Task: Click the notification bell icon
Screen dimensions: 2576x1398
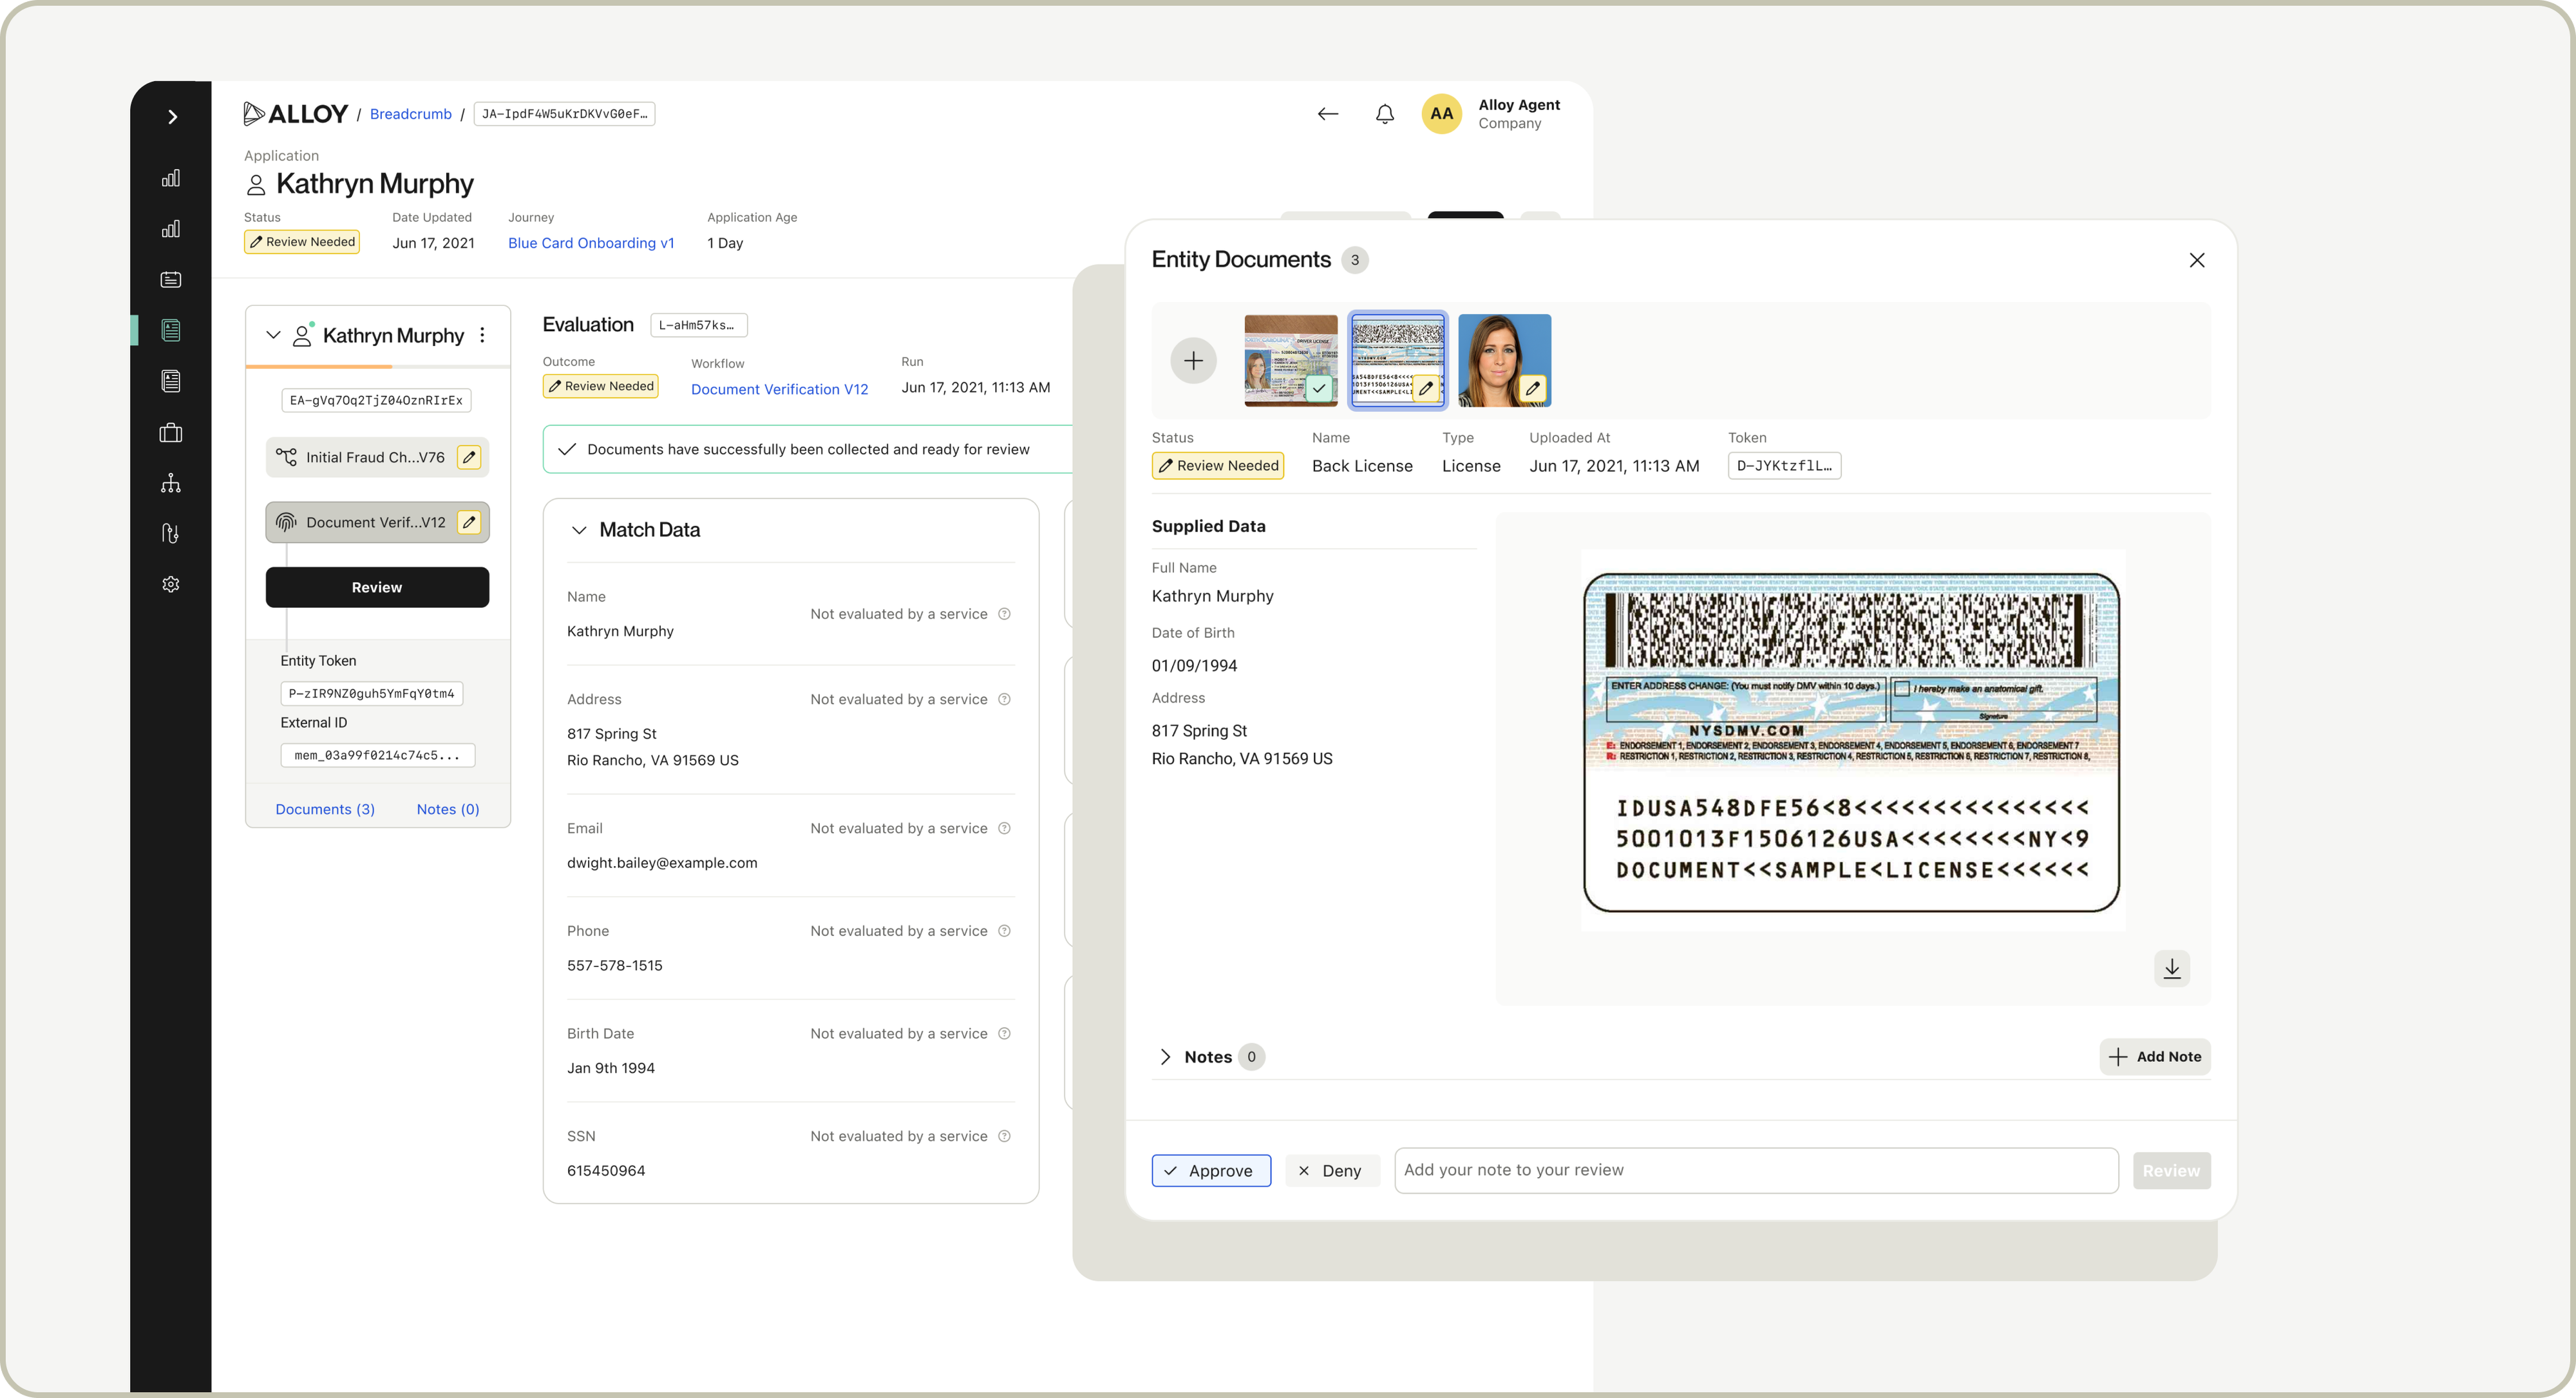Action: [1384, 114]
